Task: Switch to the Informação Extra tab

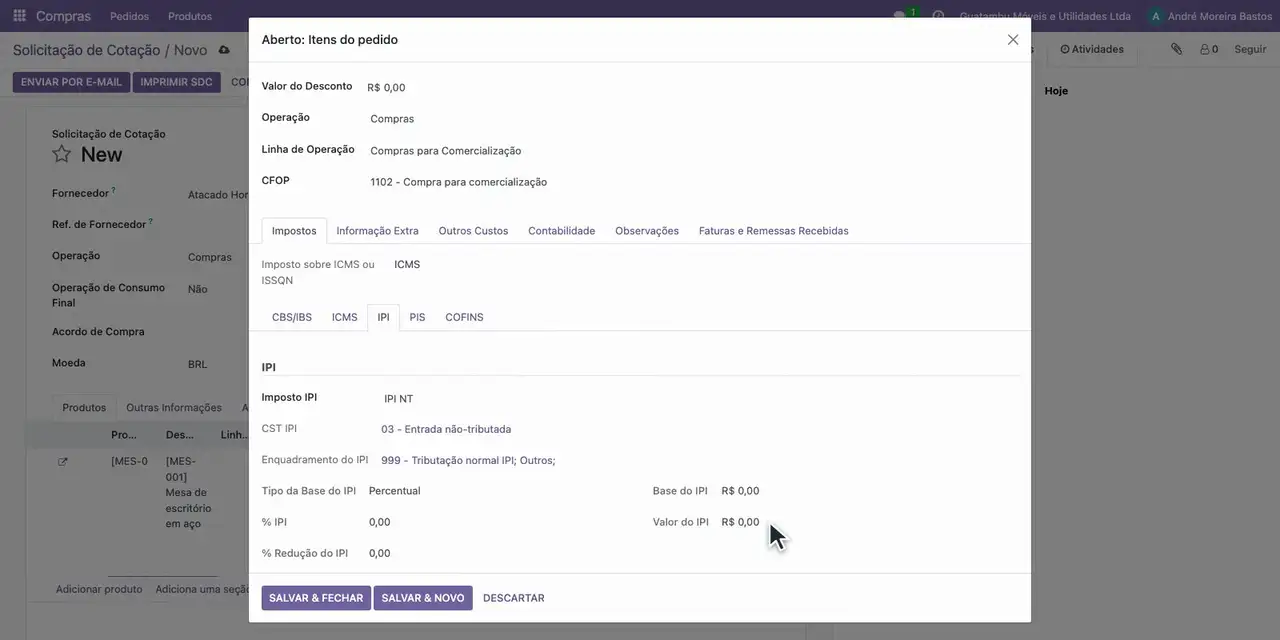Action: click(x=377, y=231)
